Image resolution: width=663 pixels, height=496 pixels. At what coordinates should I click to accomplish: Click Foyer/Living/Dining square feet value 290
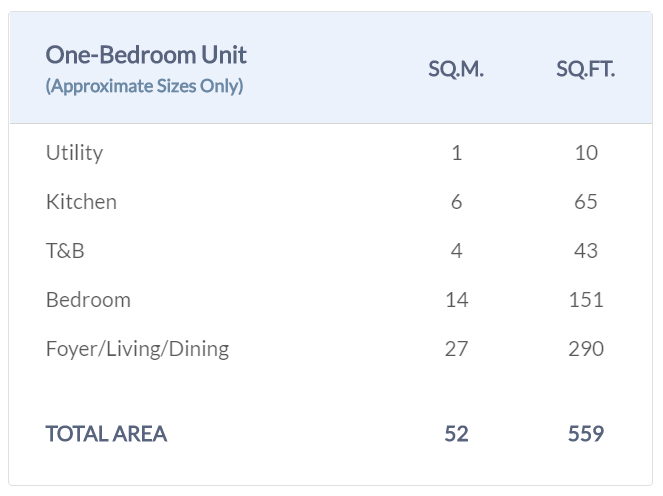click(586, 349)
